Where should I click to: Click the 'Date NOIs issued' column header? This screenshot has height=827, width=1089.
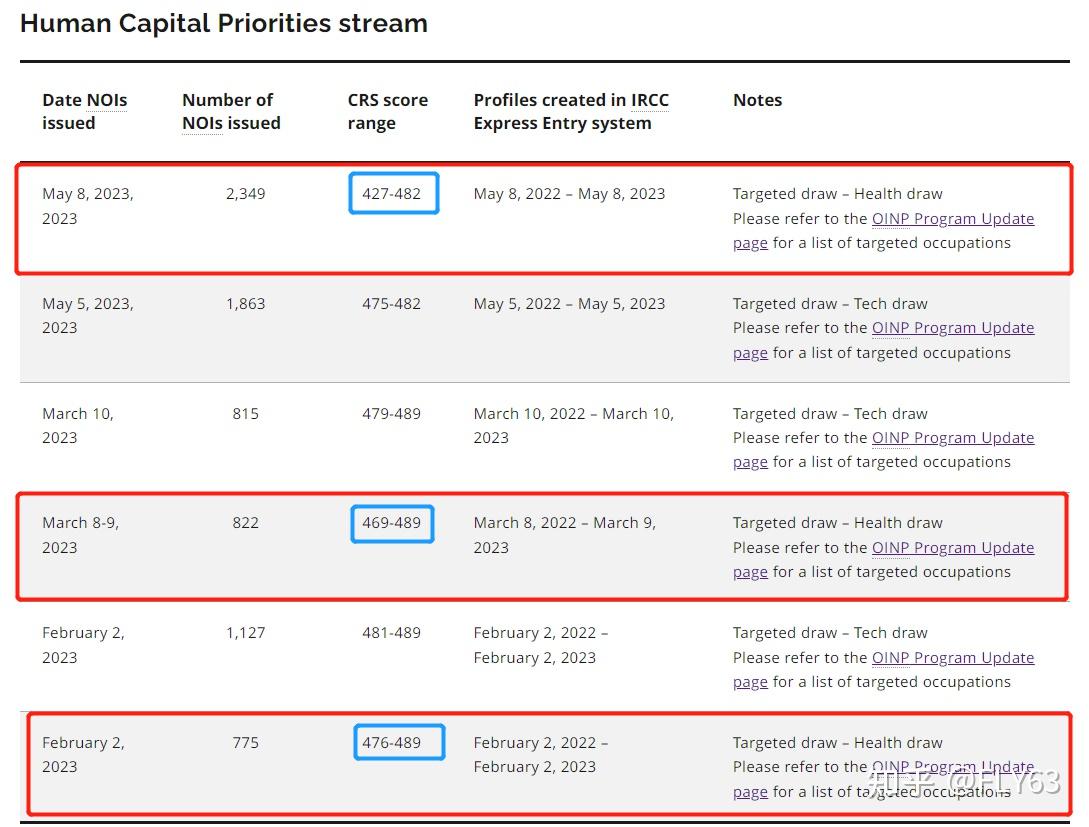[85, 111]
